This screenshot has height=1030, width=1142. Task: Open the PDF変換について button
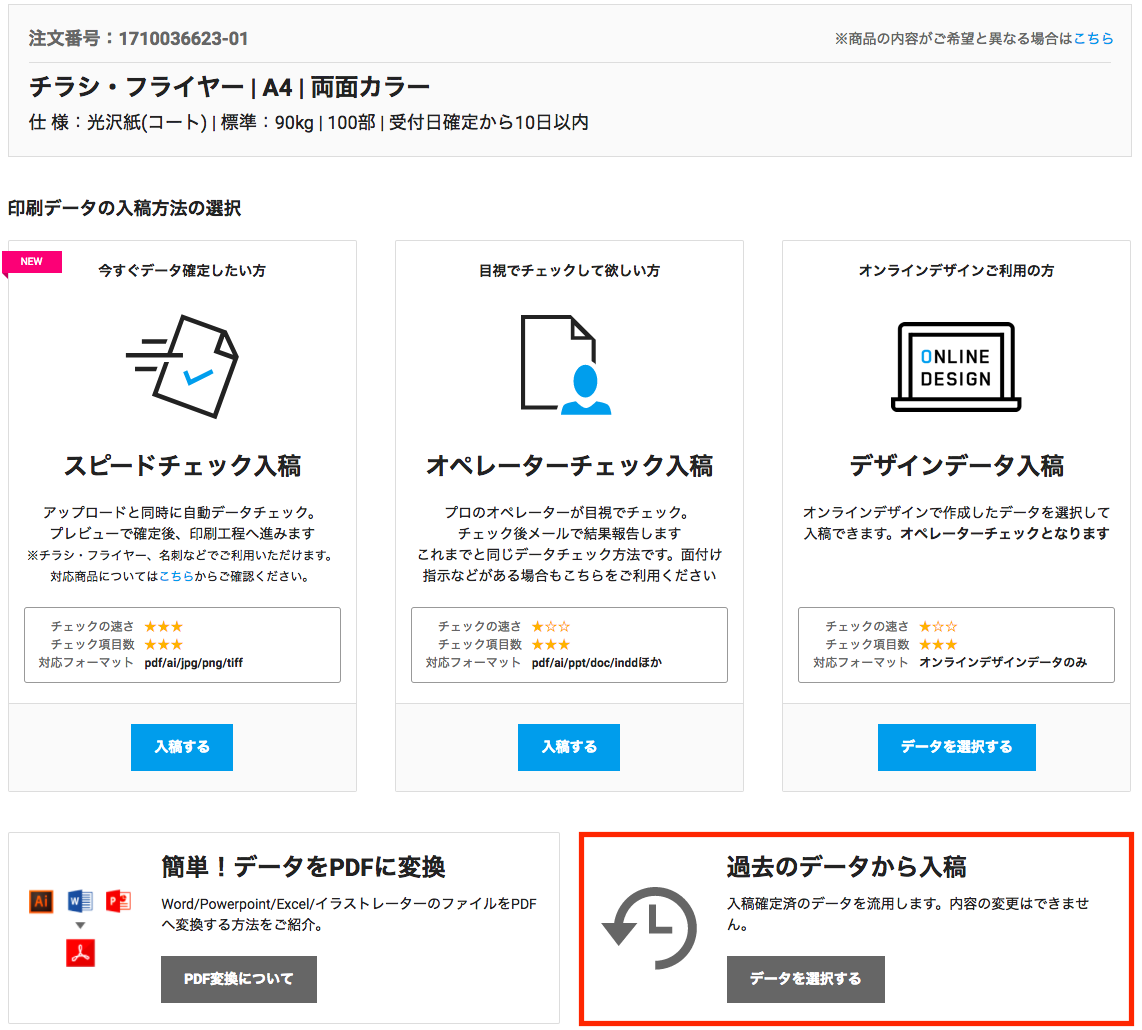(x=239, y=979)
